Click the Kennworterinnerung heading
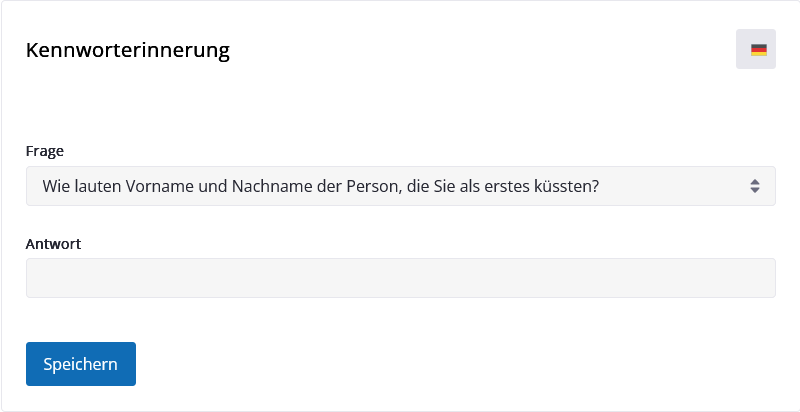Viewport: 800px width, 412px height. [x=128, y=50]
